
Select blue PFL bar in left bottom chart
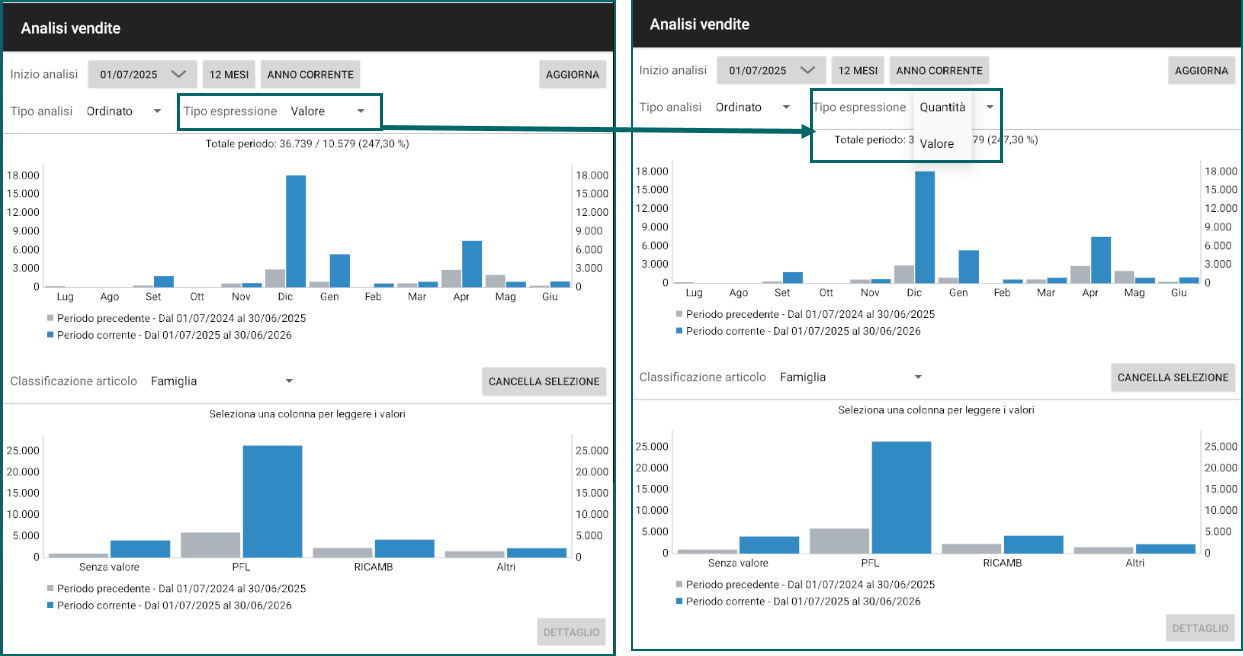click(272, 501)
